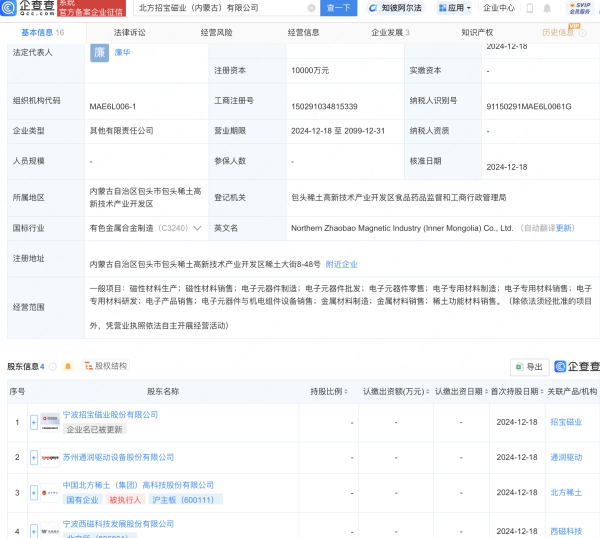Image resolution: width=600 pixels, height=538 pixels.
Task: Switch to 基本信息 tab
Action: click(x=43, y=33)
